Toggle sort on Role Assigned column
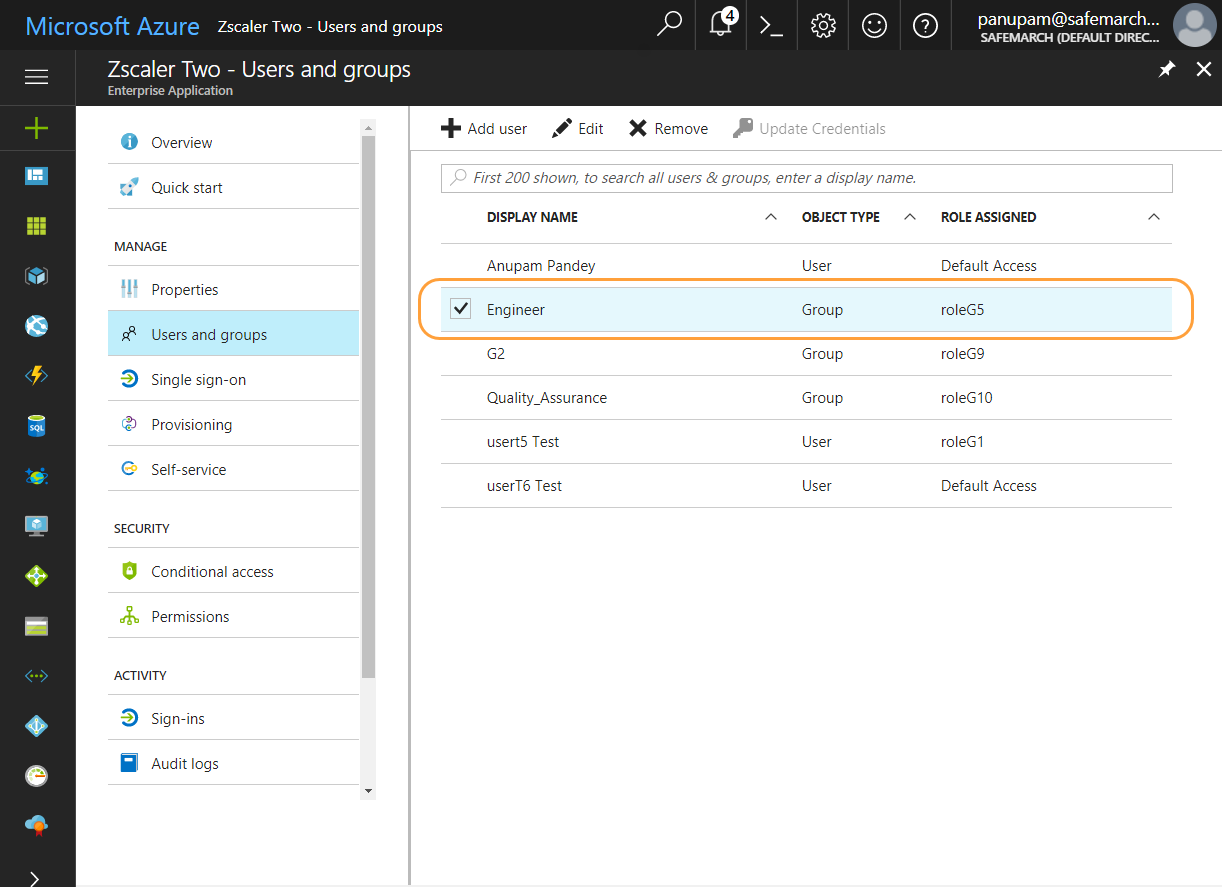Screen dimensions: 1222x887 (x=1153, y=216)
